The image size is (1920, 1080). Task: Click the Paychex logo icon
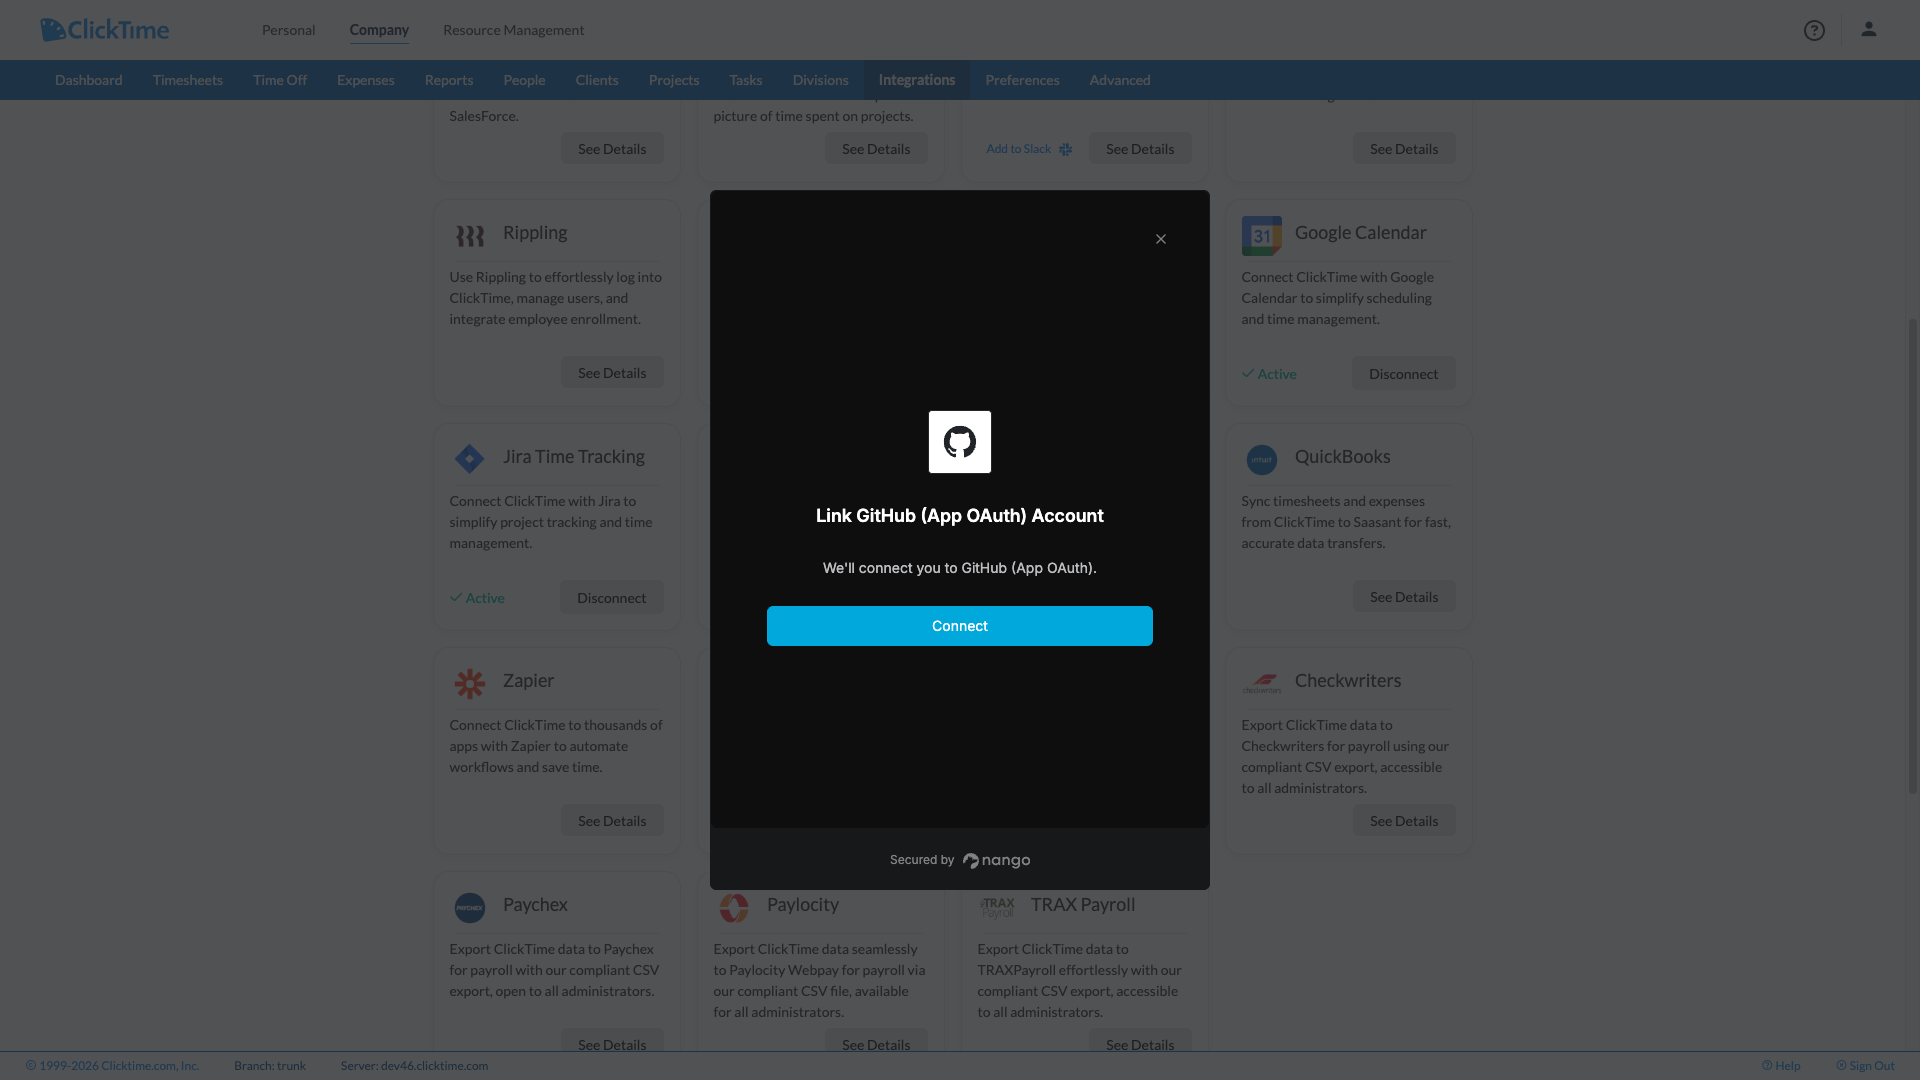point(470,908)
